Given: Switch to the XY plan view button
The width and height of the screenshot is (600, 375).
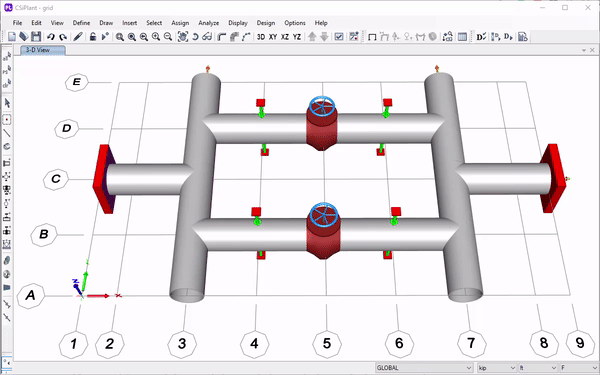Looking at the screenshot, I should [273, 37].
